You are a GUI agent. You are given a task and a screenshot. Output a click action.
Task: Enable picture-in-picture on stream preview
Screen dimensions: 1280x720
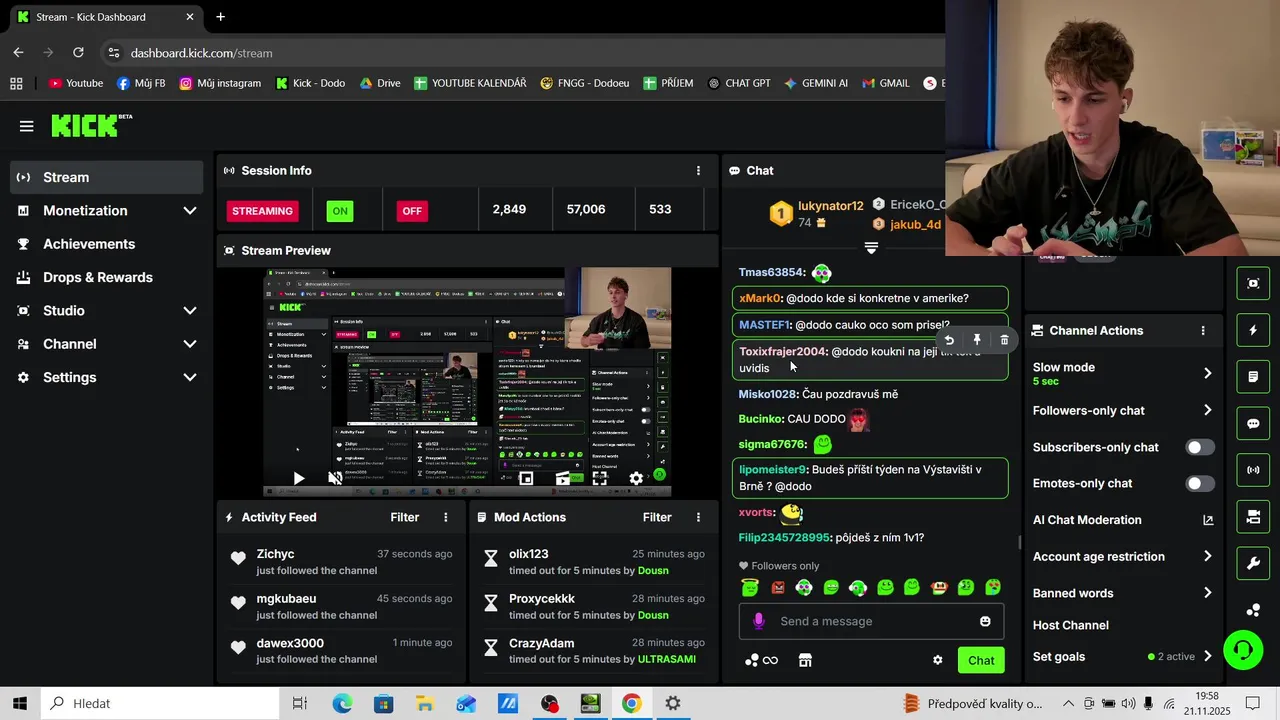[526, 479]
